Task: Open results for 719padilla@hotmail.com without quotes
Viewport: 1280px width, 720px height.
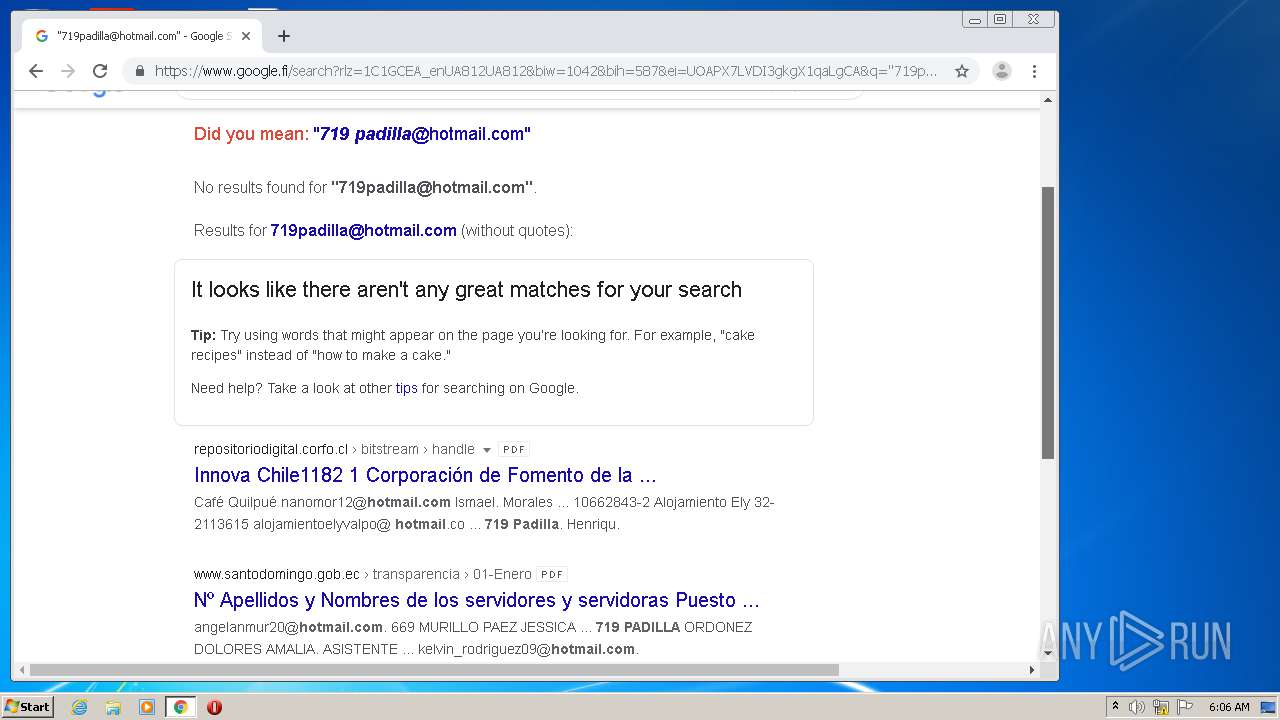Action: pos(363,230)
